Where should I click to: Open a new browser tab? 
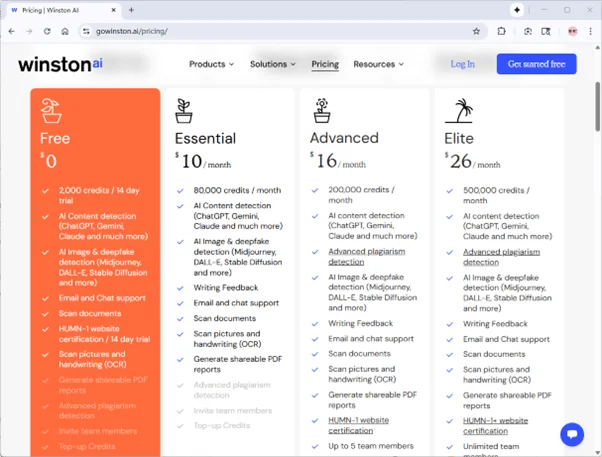tap(131, 10)
